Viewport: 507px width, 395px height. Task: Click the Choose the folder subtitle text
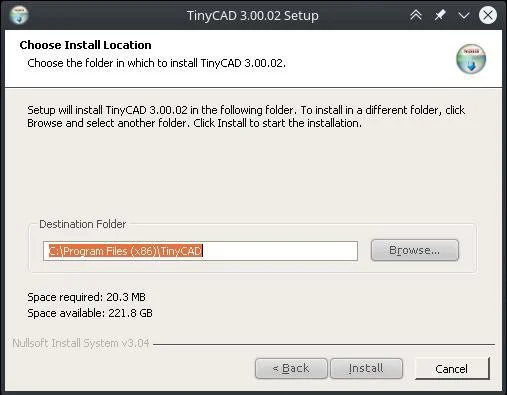pyautogui.click(x=156, y=63)
